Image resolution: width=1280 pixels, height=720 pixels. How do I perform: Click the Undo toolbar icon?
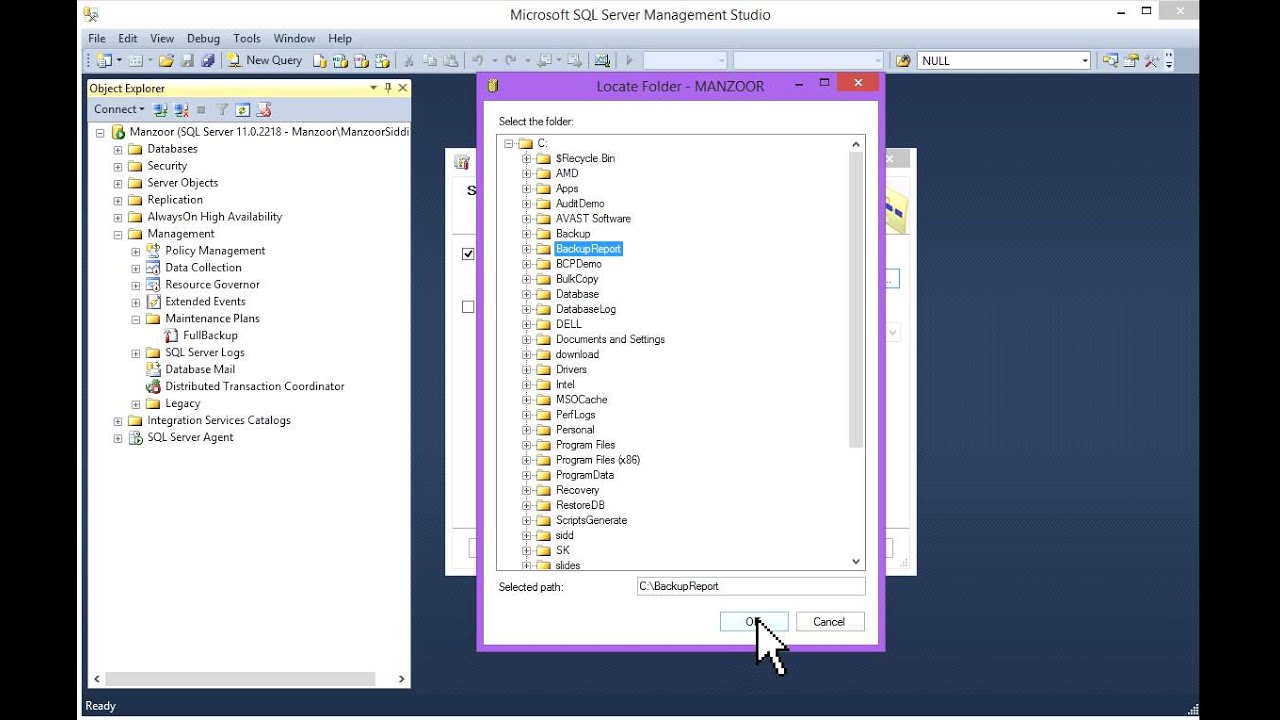click(x=478, y=60)
